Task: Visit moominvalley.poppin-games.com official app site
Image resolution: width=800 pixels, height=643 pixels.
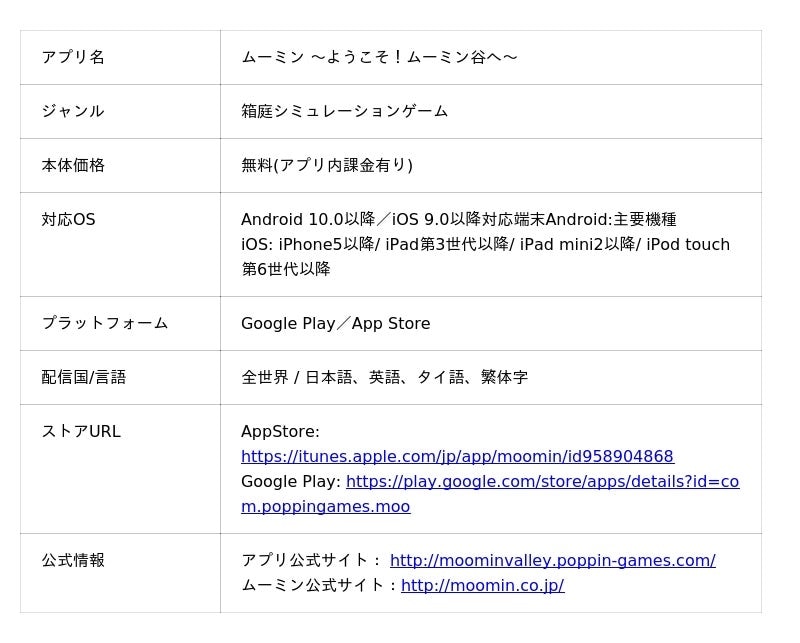Action: pyautogui.click(x=553, y=560)
